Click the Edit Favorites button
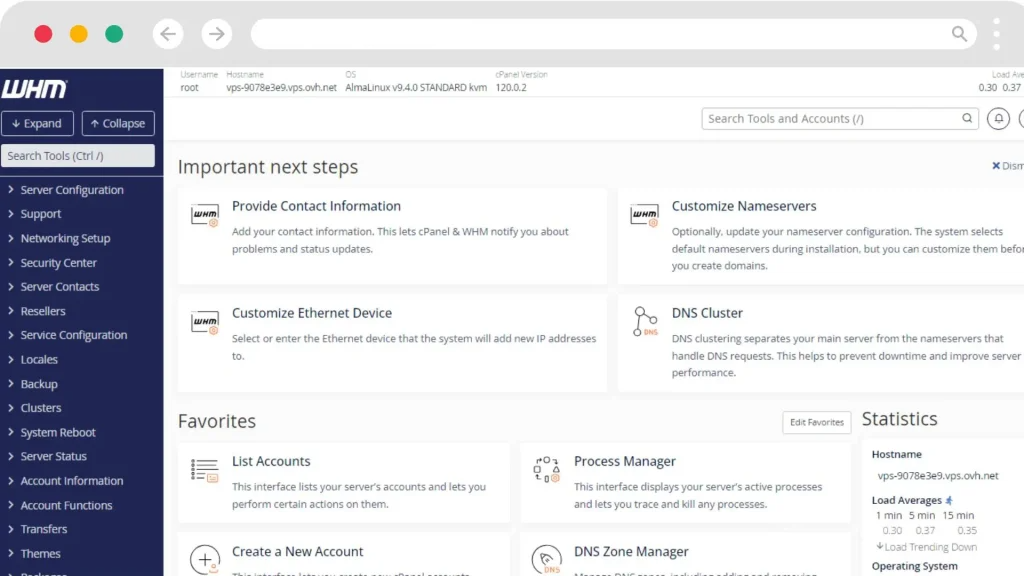Image resolution: width=1024 pixels, height=576 pixels. (x=816, y=422)
